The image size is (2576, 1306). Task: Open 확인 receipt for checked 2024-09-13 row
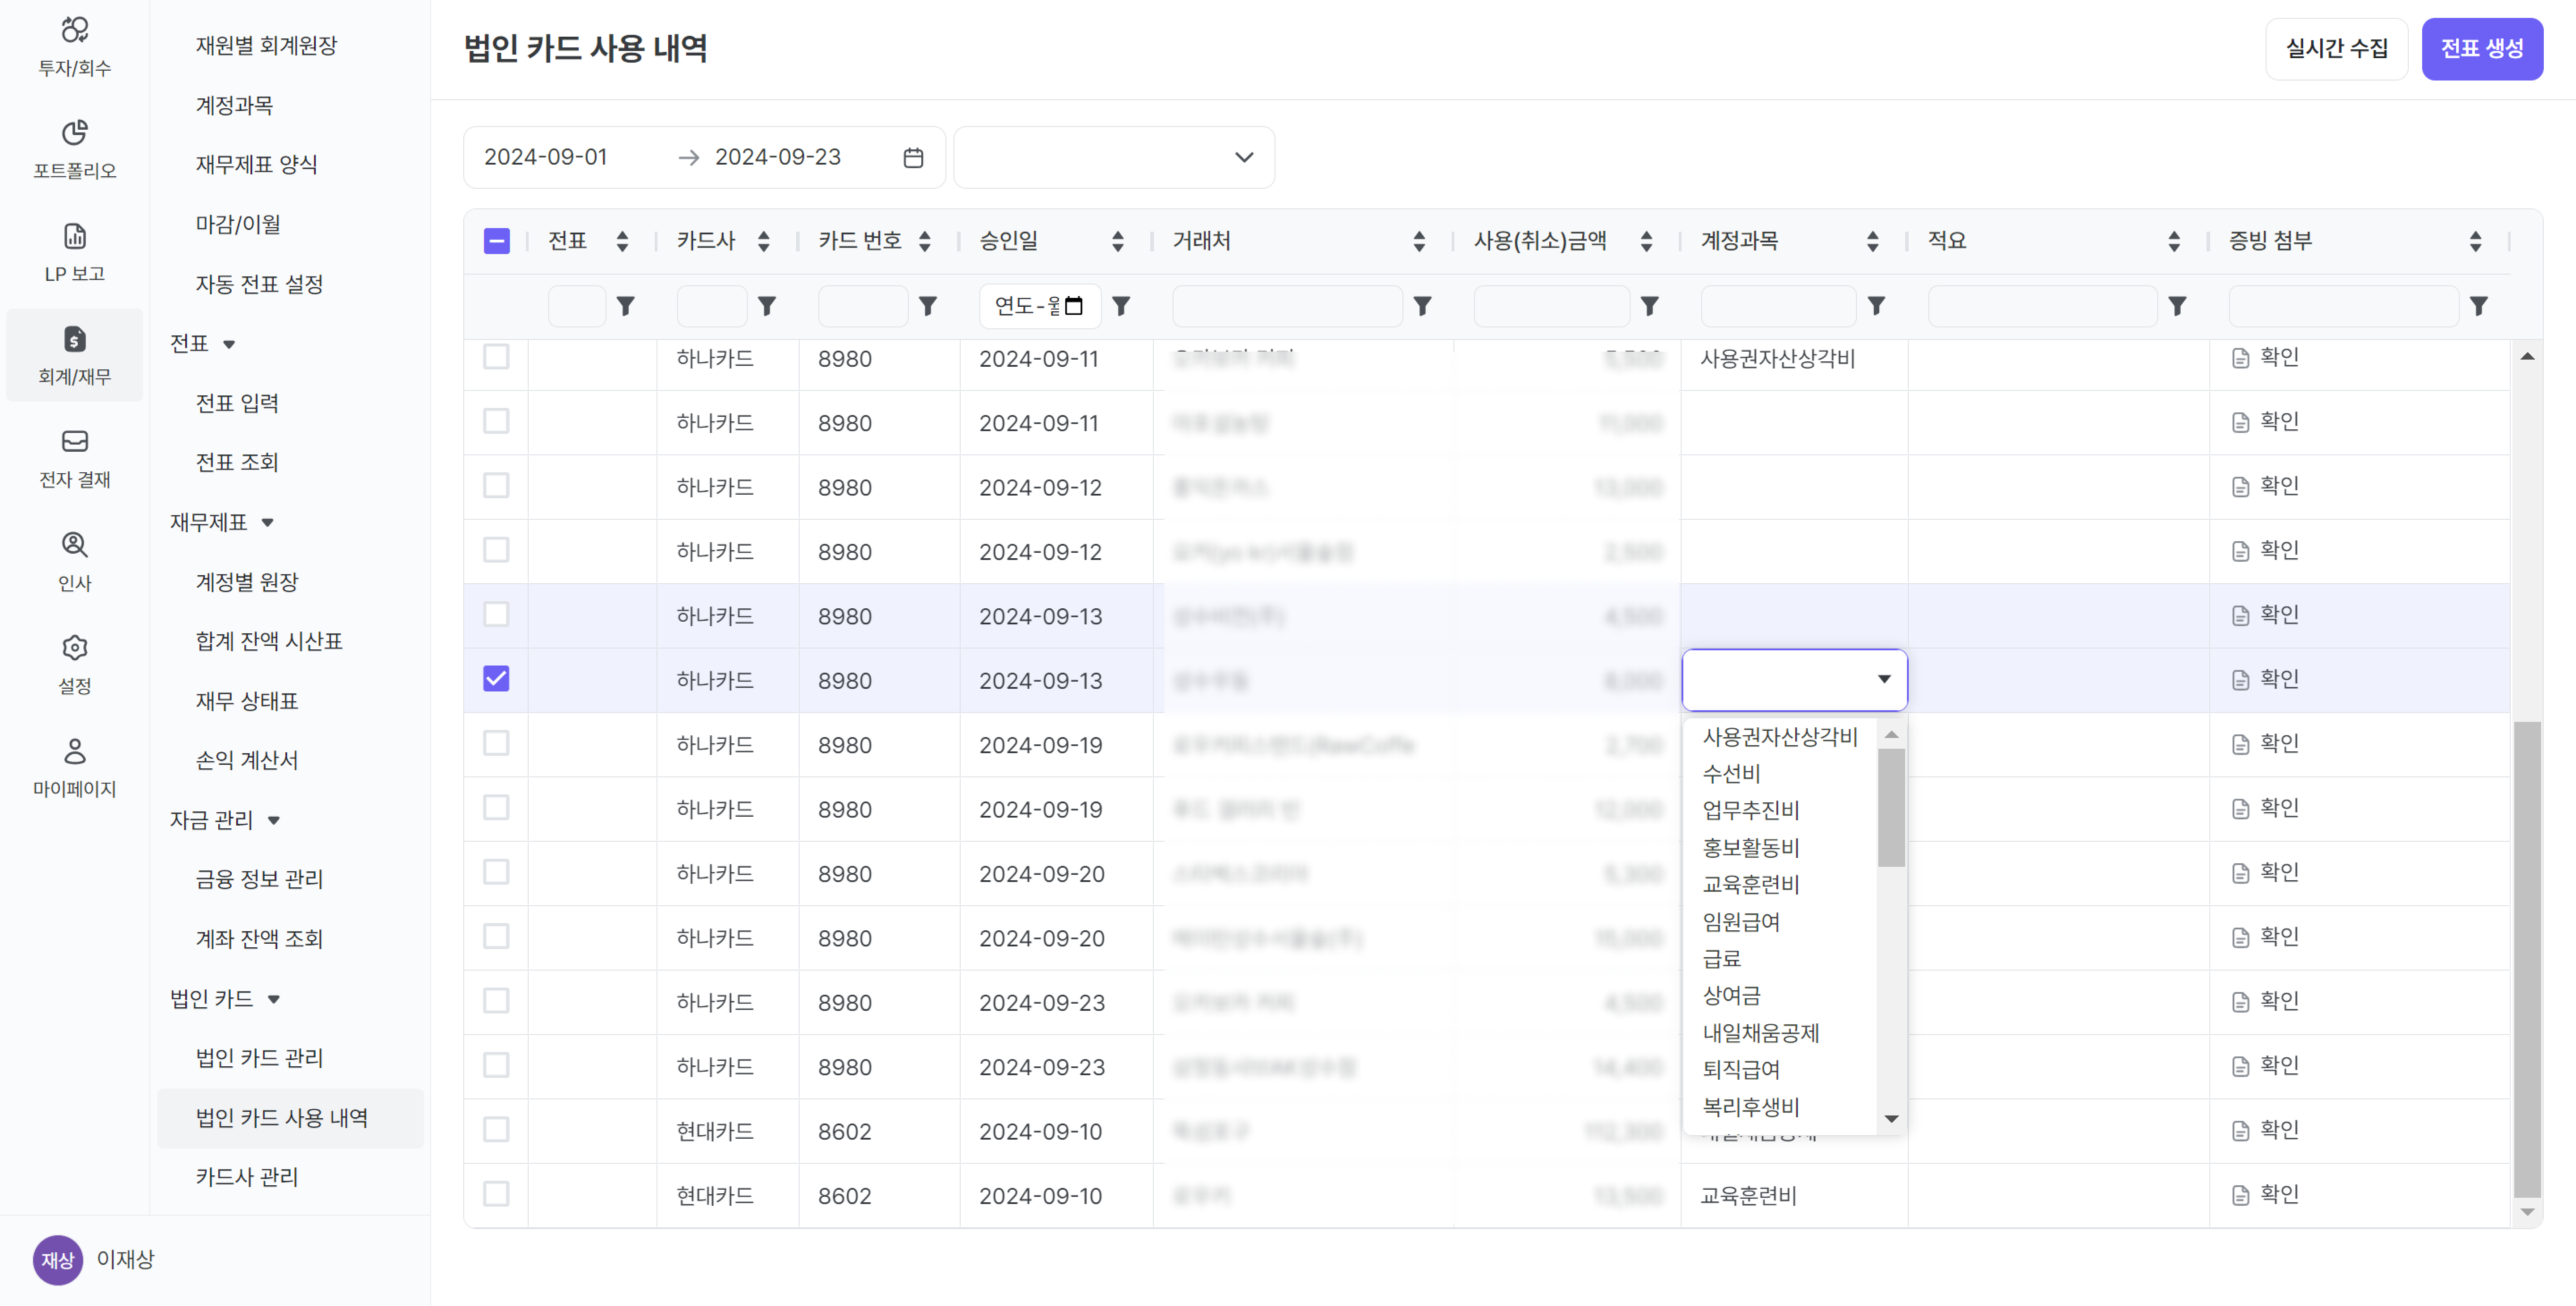tap(2266, 679)
